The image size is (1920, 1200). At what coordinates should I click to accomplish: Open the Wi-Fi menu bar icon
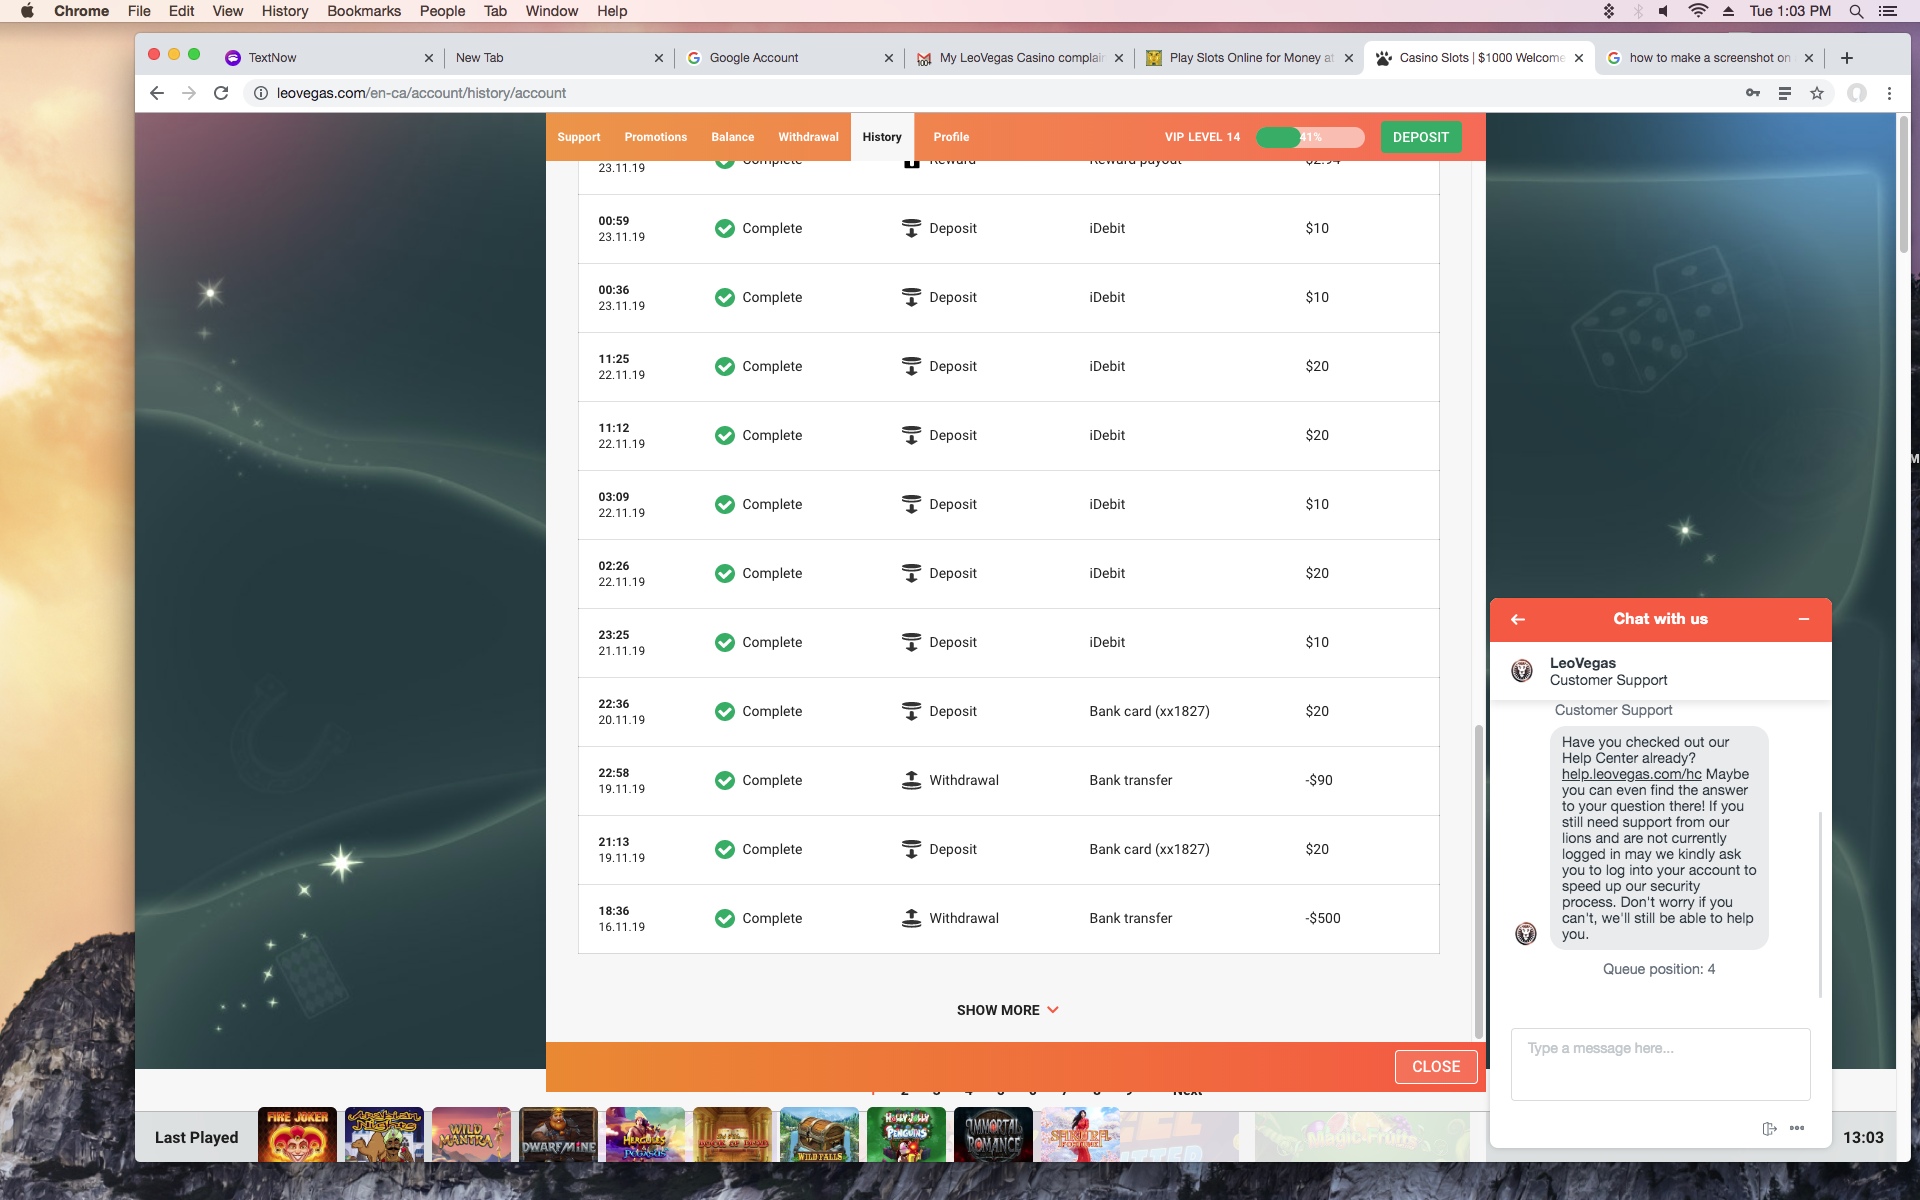1698,11
